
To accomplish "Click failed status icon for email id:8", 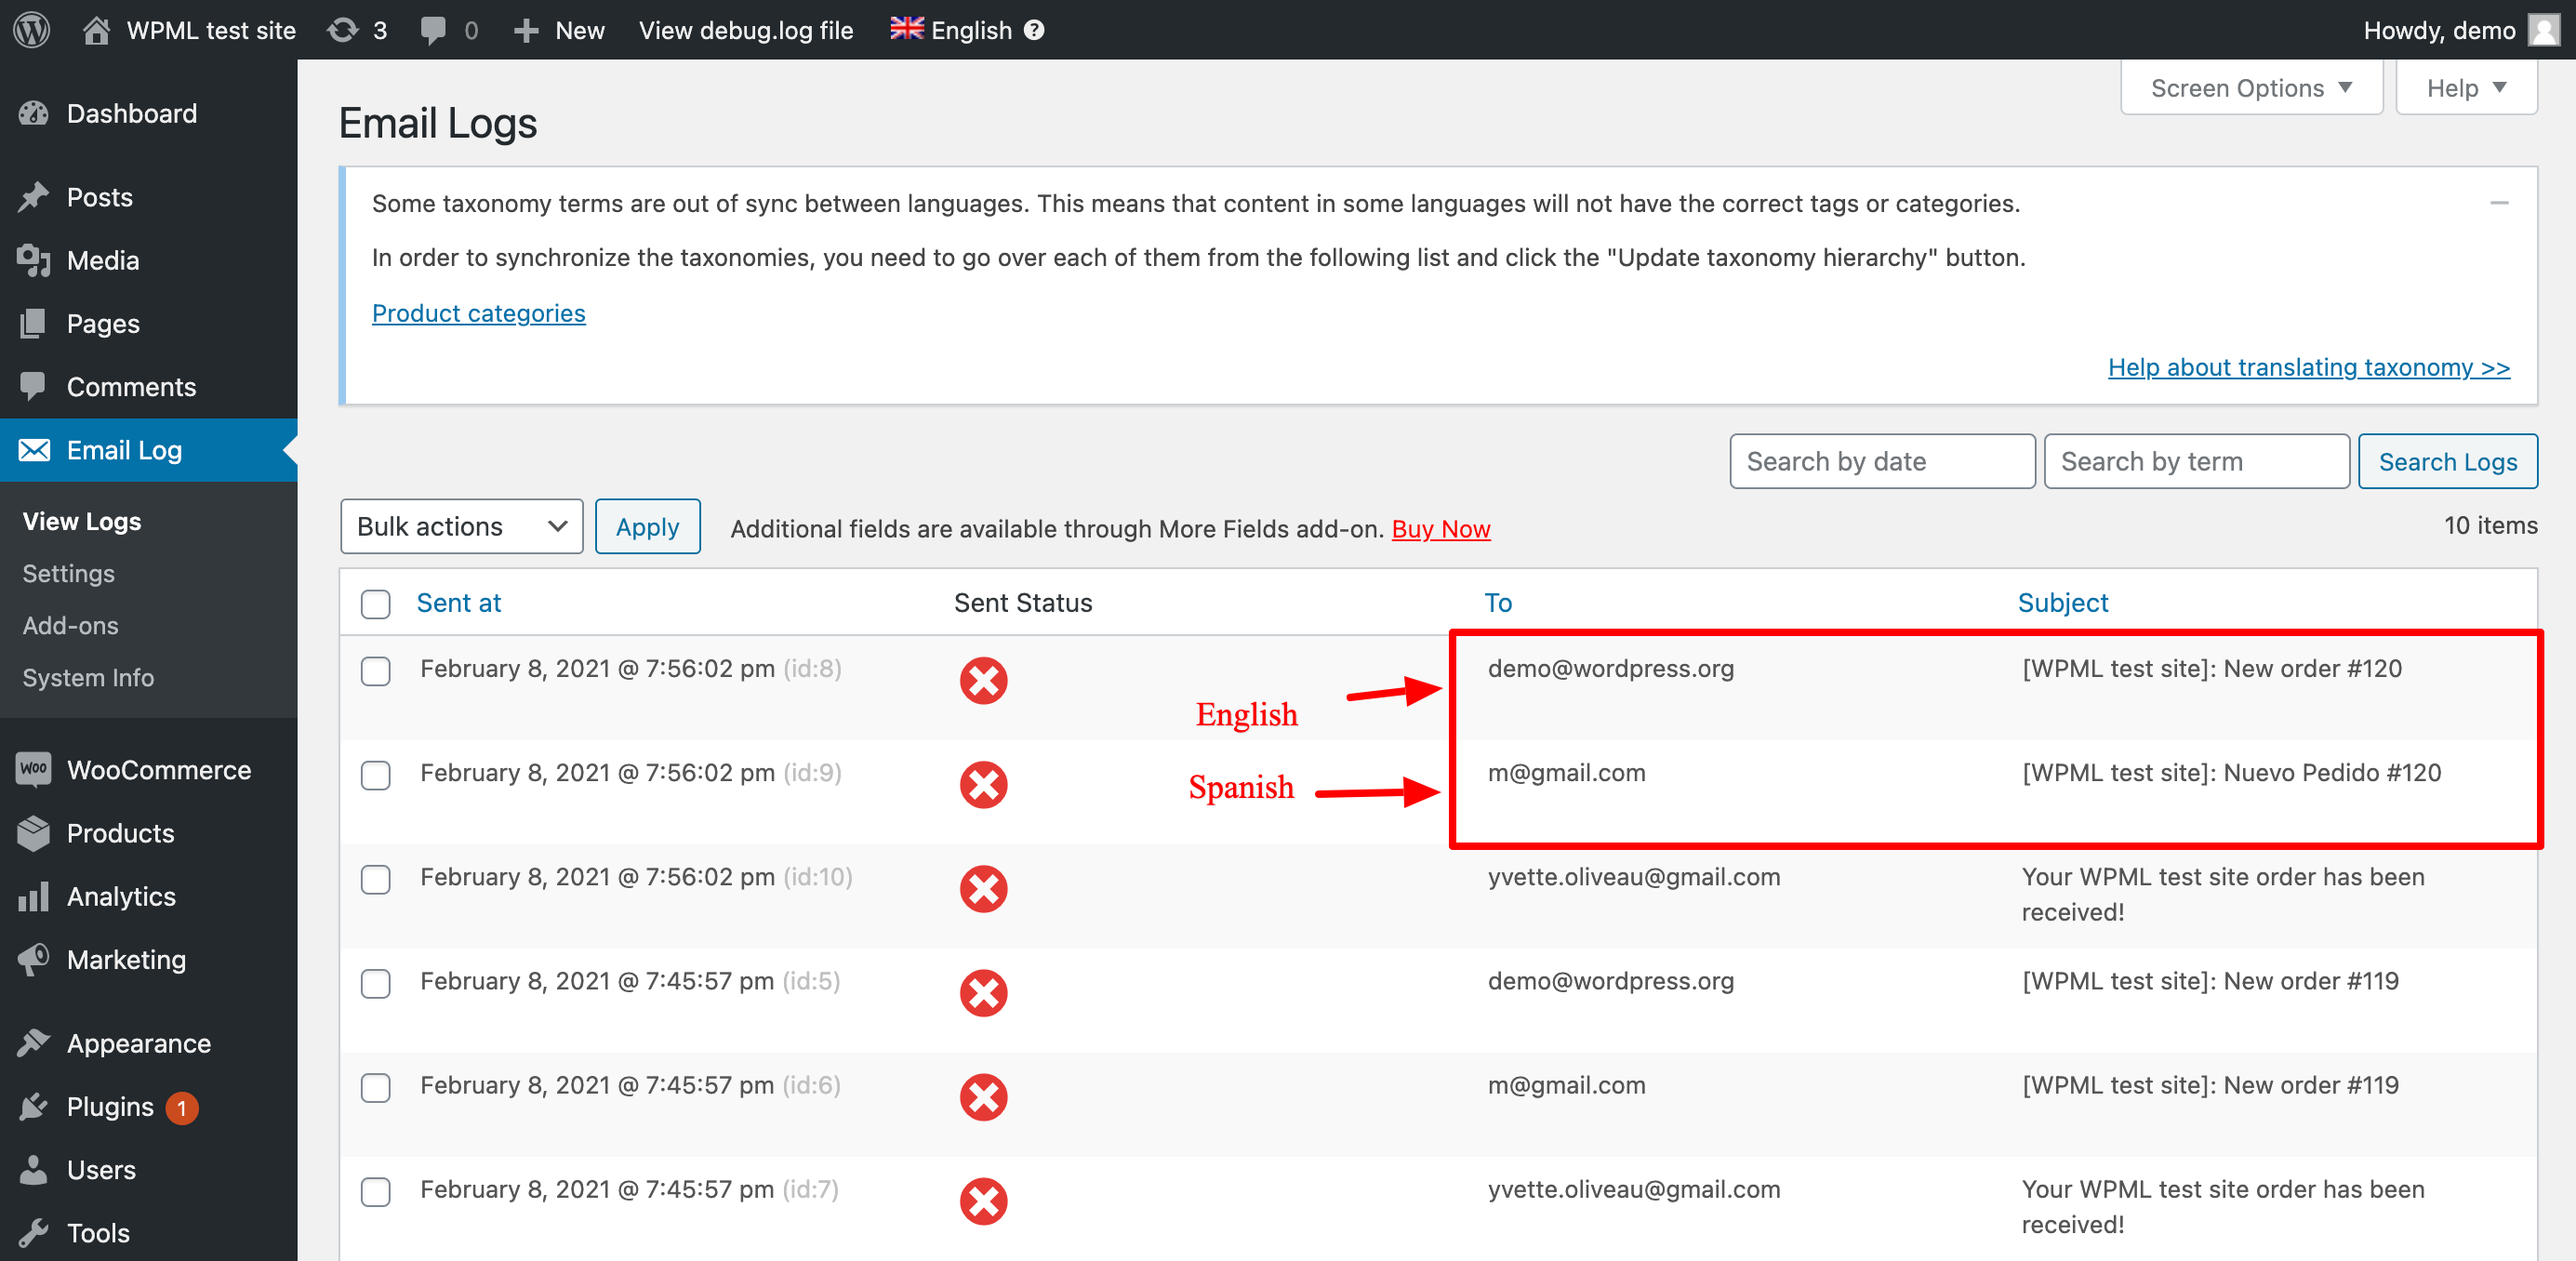I will pos(983,681).
